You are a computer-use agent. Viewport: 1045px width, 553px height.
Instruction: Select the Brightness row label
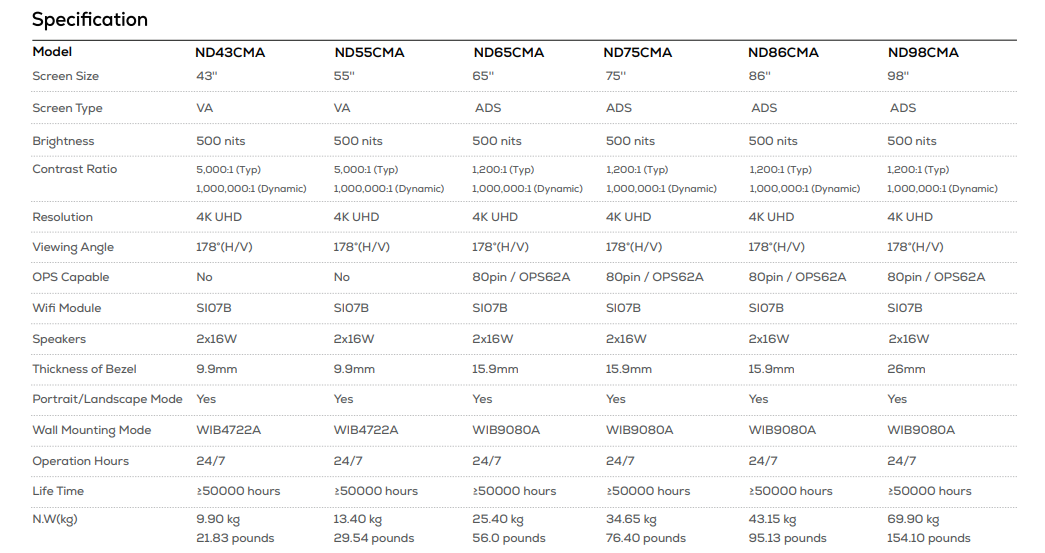click(63, 141)
